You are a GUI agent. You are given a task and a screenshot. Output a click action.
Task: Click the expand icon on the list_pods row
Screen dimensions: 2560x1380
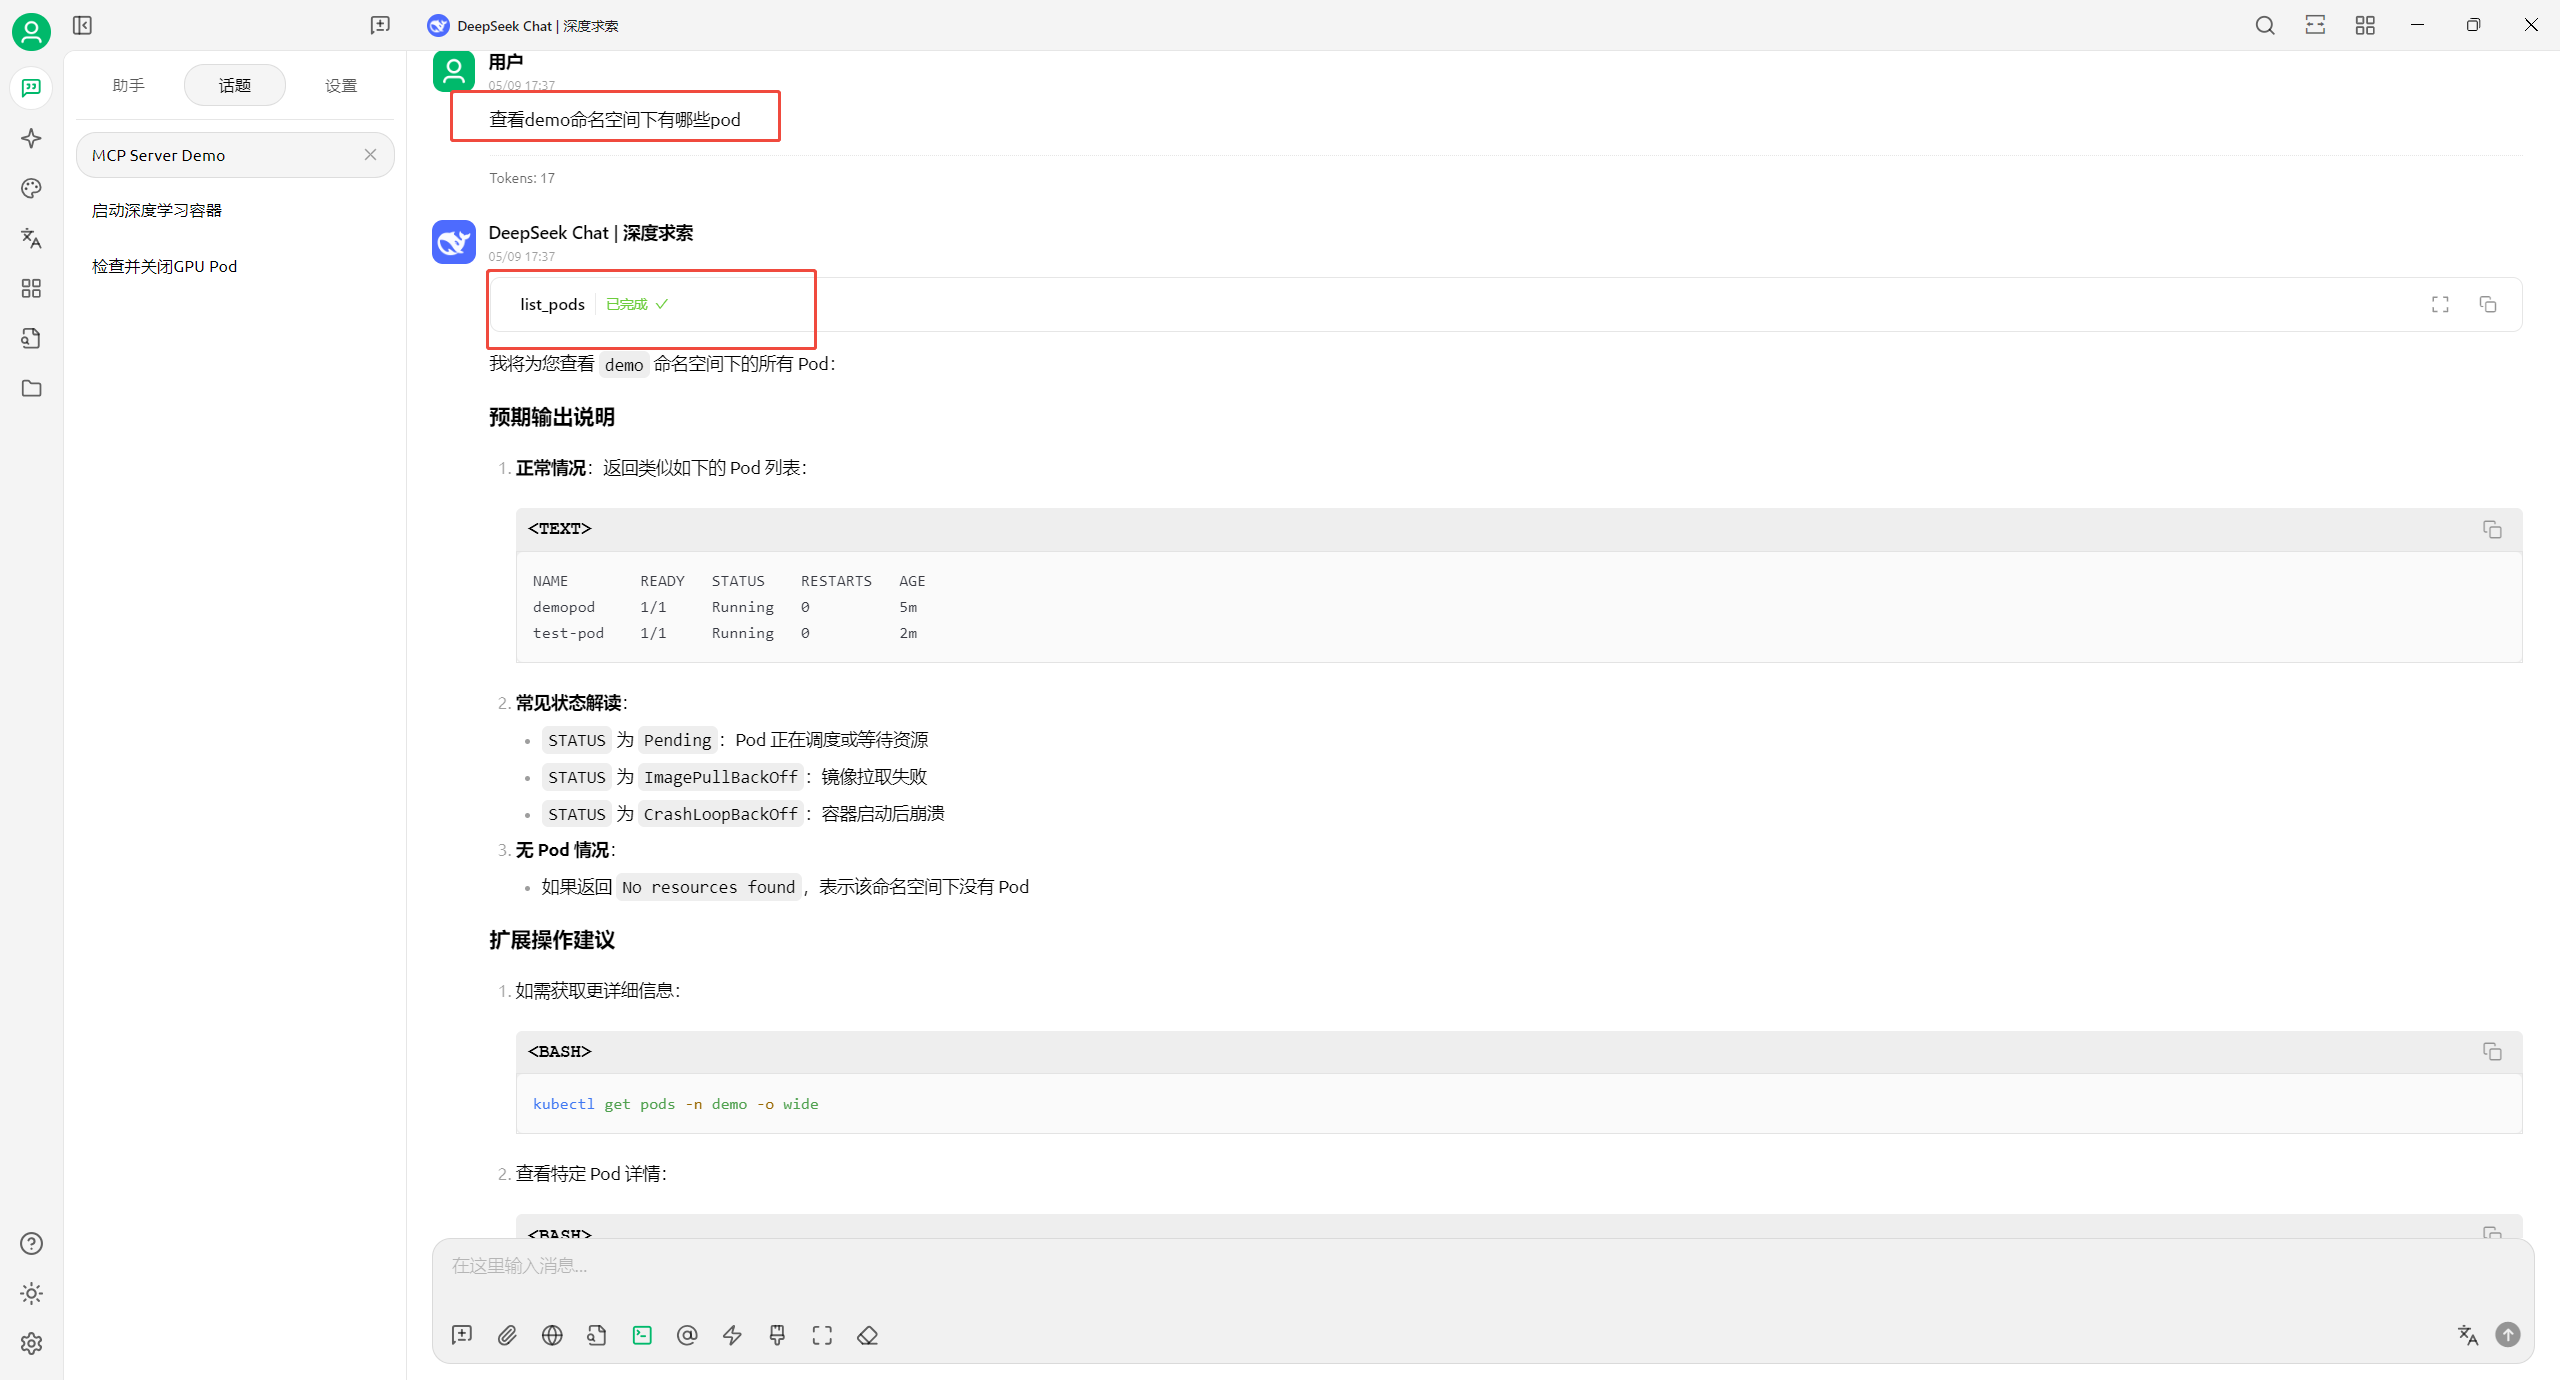(2440, 304)
